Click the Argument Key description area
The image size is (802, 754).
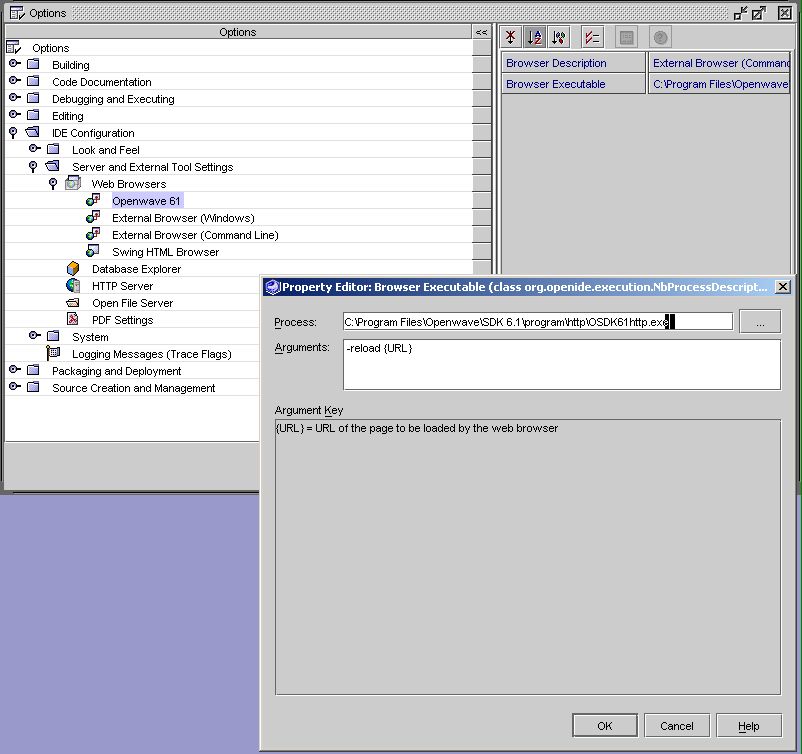point(528,557)
